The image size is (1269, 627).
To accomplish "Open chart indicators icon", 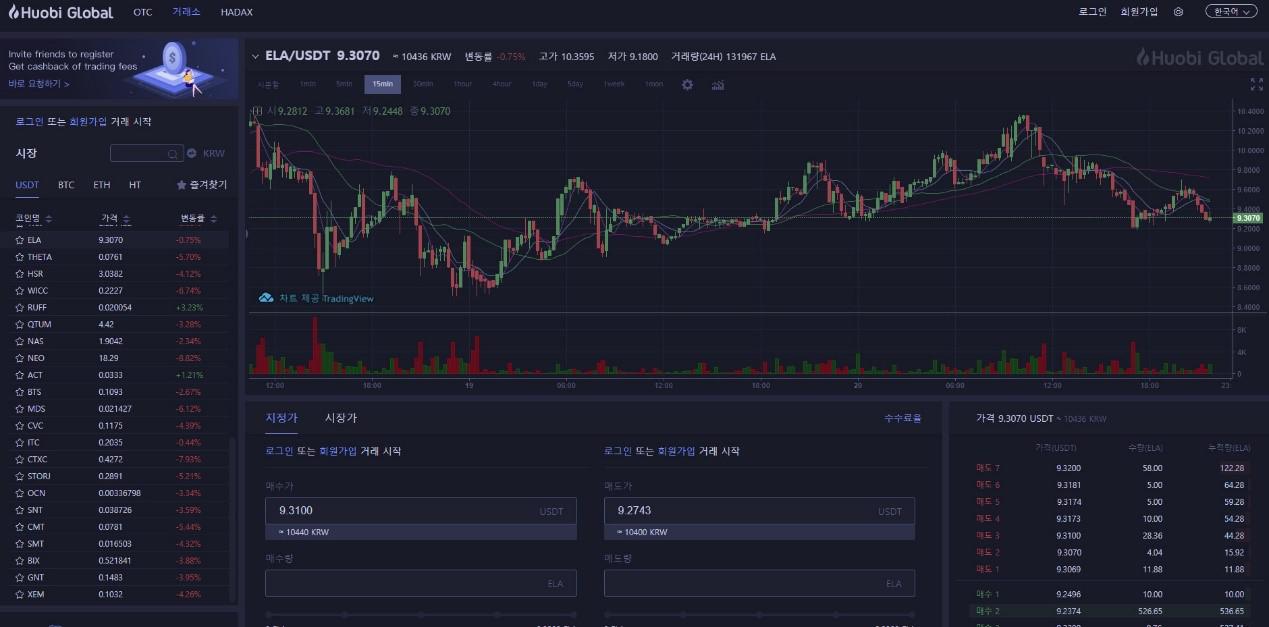I will 718,84.
